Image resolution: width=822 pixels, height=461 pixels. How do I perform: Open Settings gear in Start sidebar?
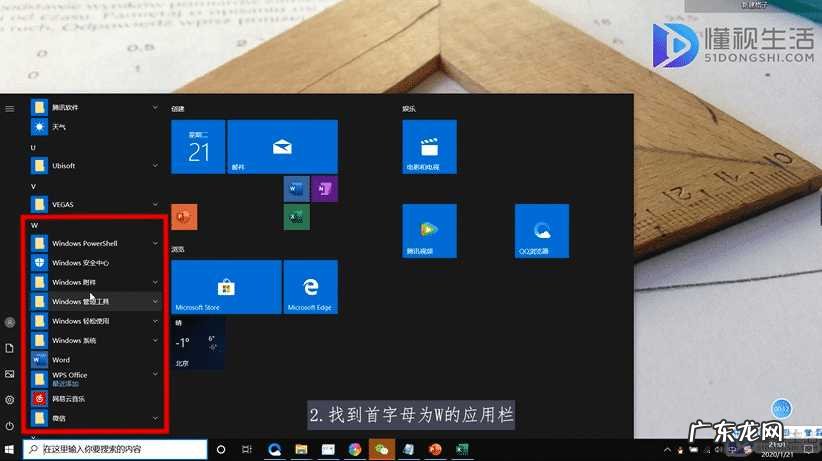coord(10,400)
